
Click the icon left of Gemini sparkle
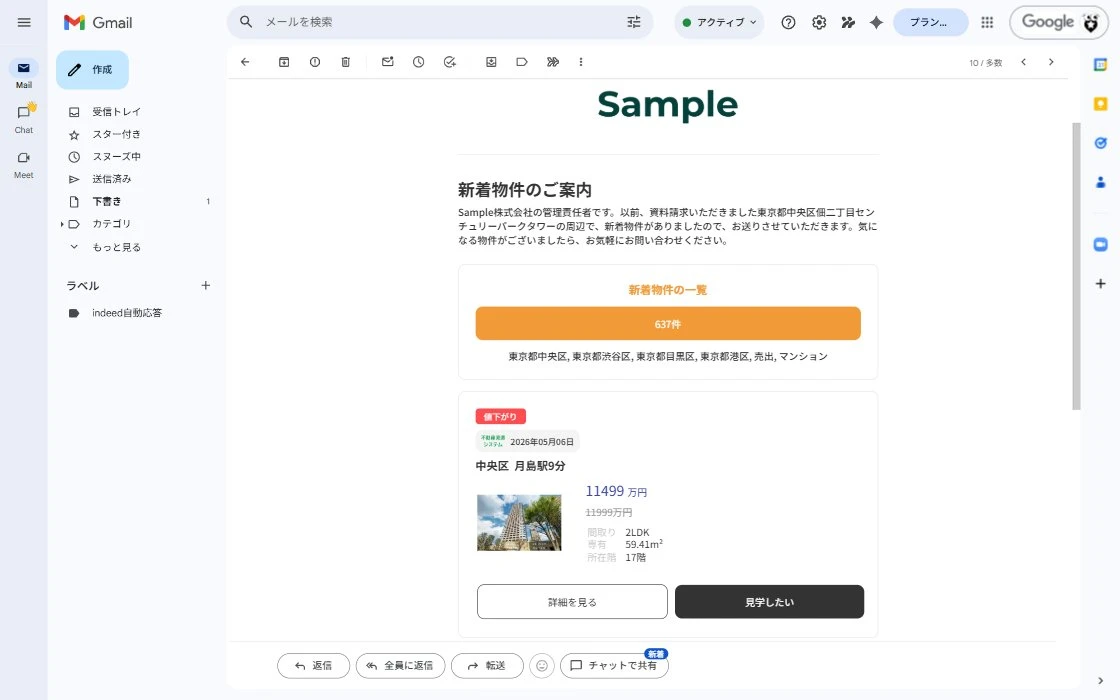point(848,22)
